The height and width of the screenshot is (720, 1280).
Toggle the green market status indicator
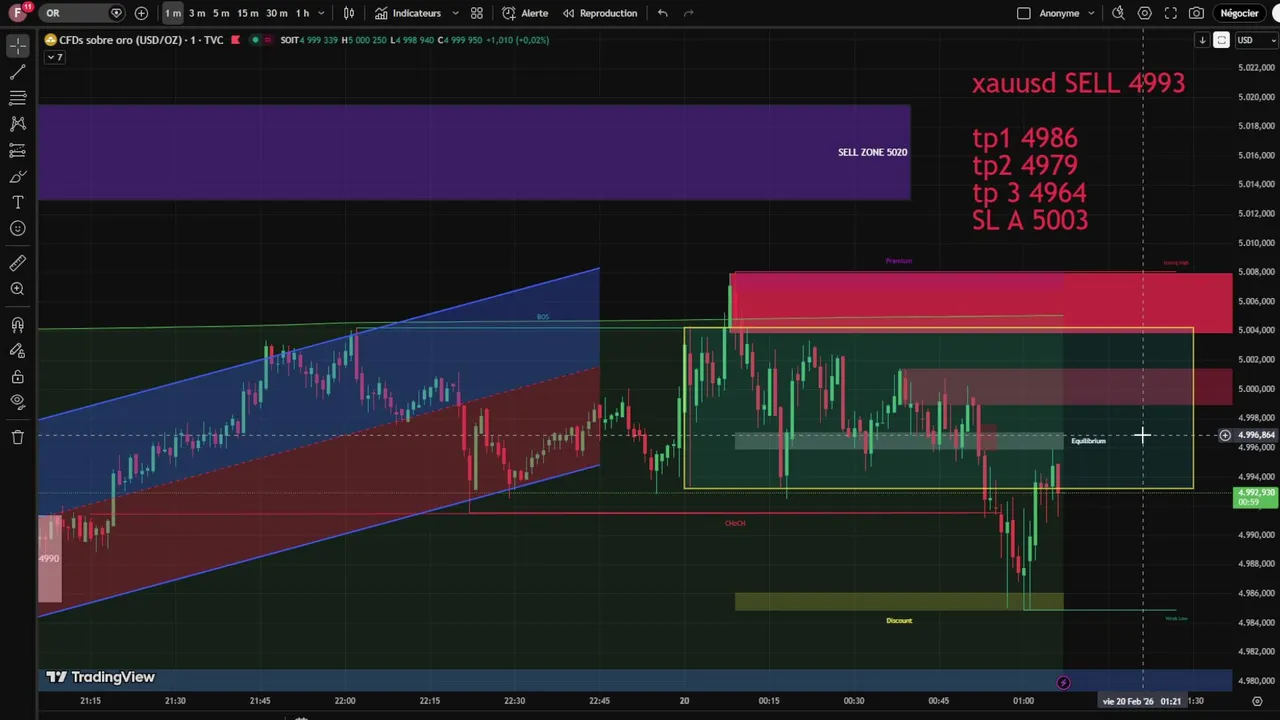point(255,40)
